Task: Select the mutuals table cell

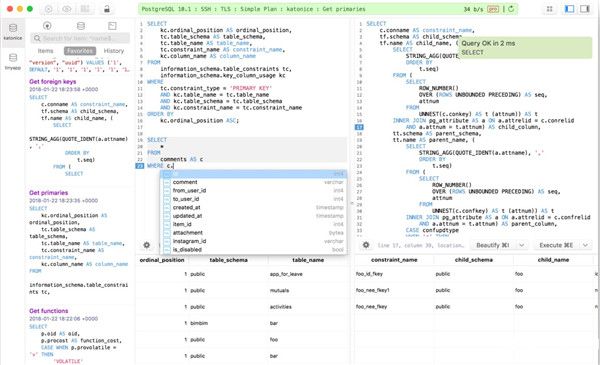Action: pyautogui.click(x=279, y=290)
